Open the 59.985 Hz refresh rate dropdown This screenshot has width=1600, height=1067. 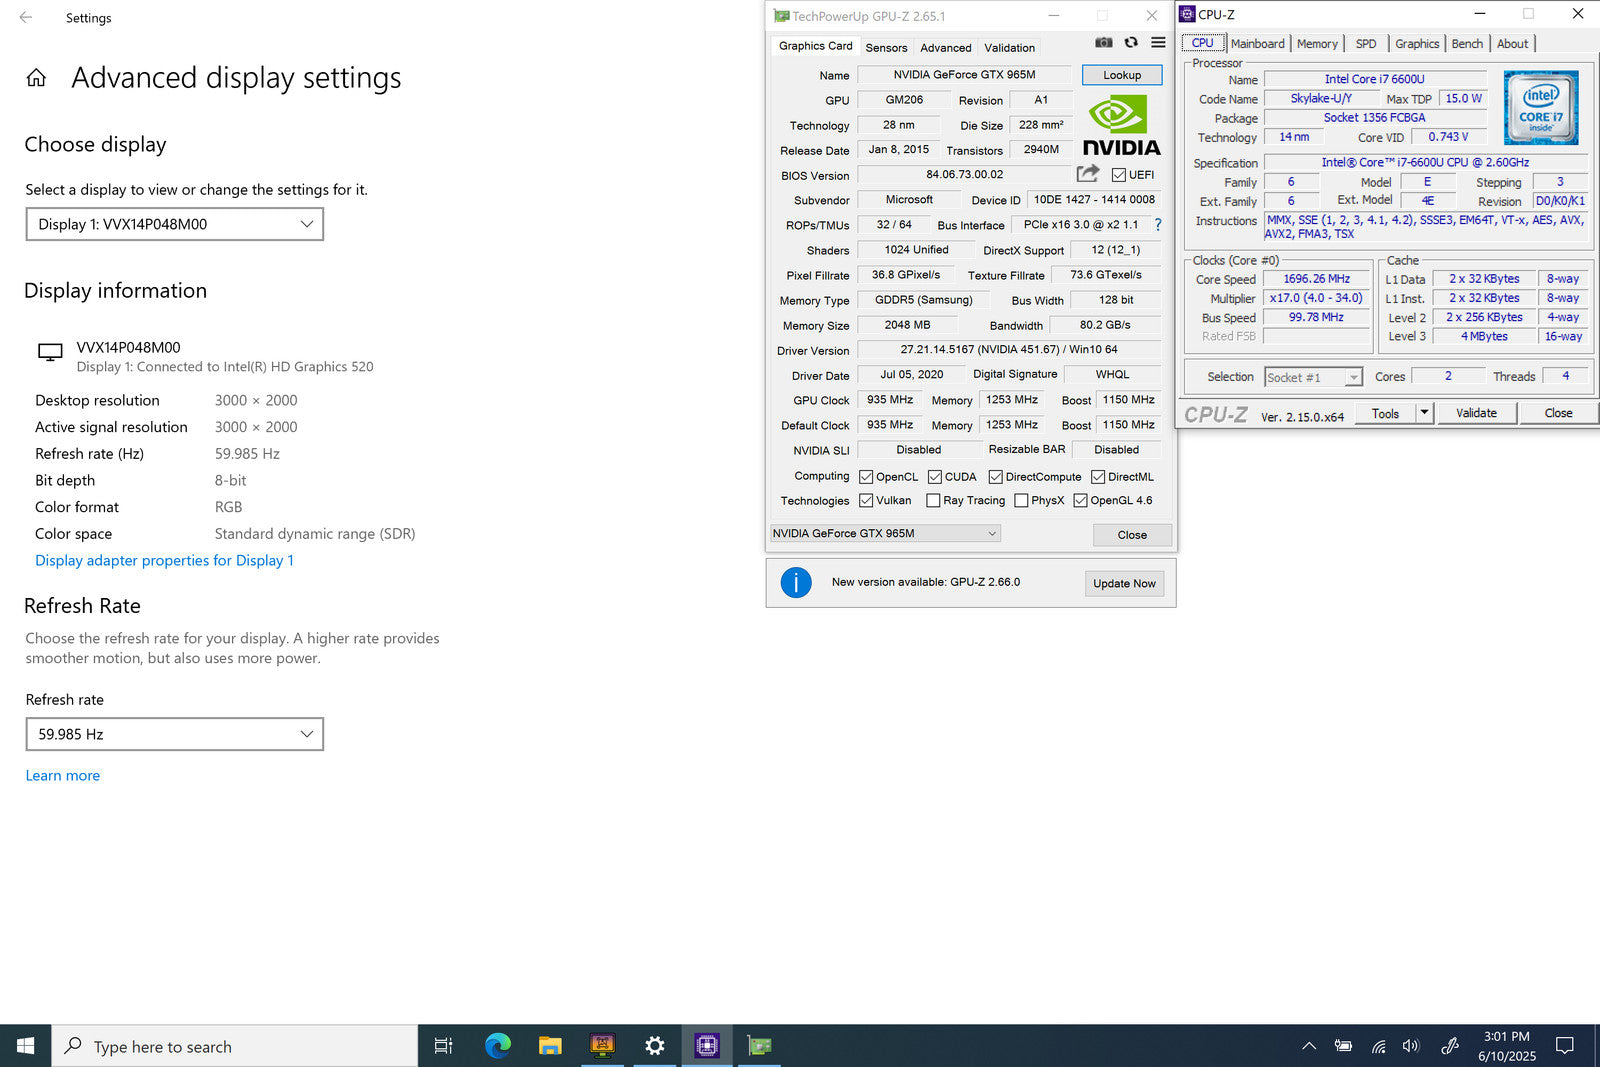[175, 734]
